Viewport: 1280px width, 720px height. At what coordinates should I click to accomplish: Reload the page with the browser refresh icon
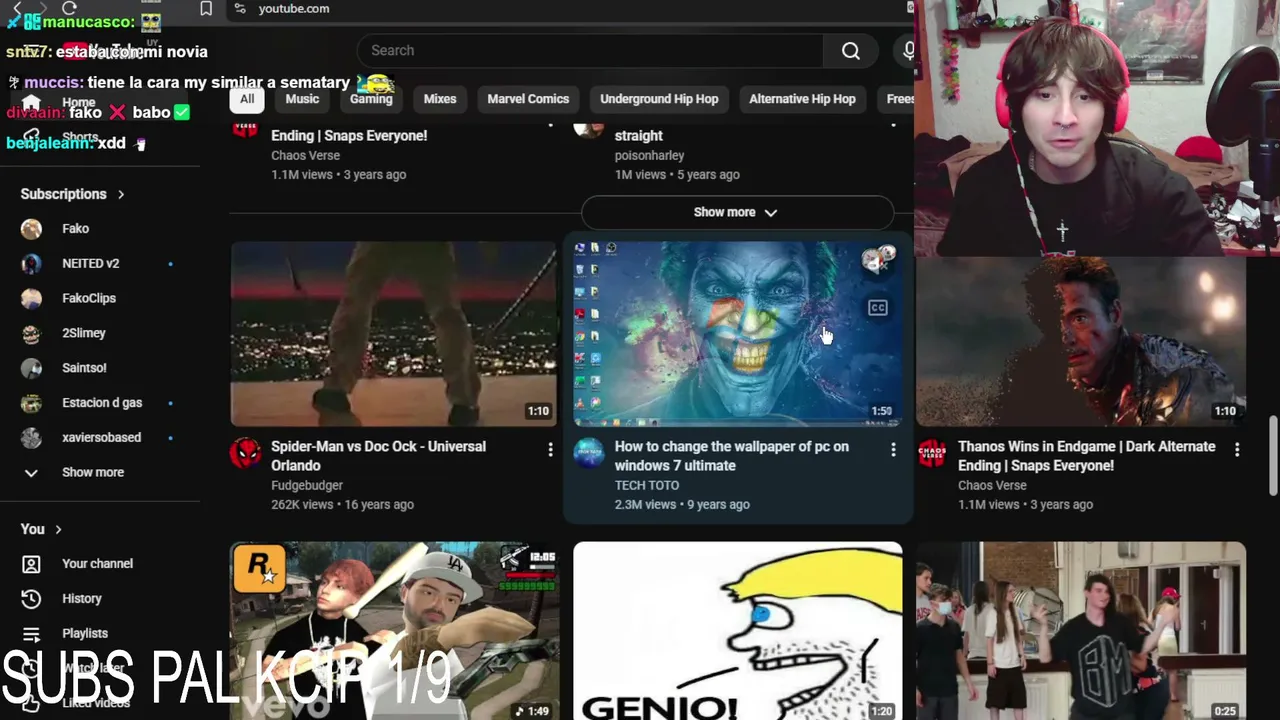(69, 8)
